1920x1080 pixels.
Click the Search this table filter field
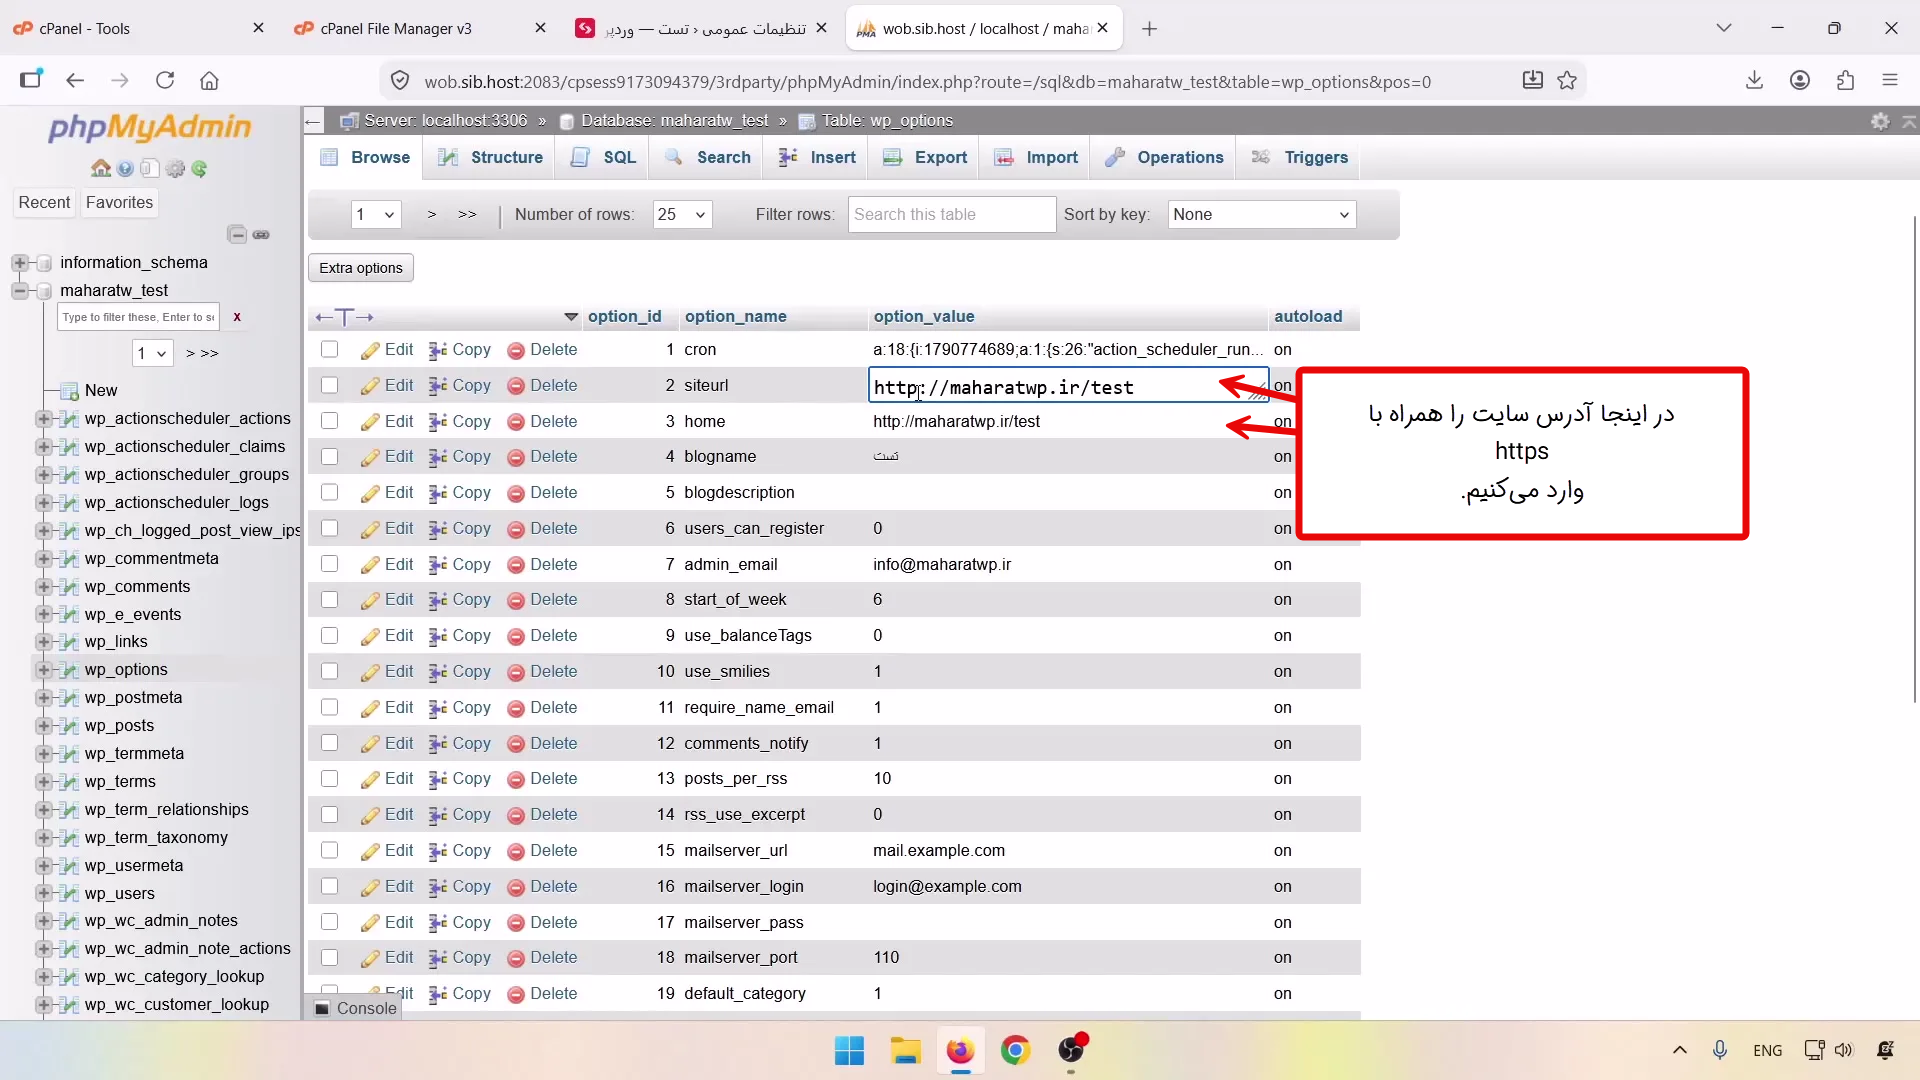[951, 215]
